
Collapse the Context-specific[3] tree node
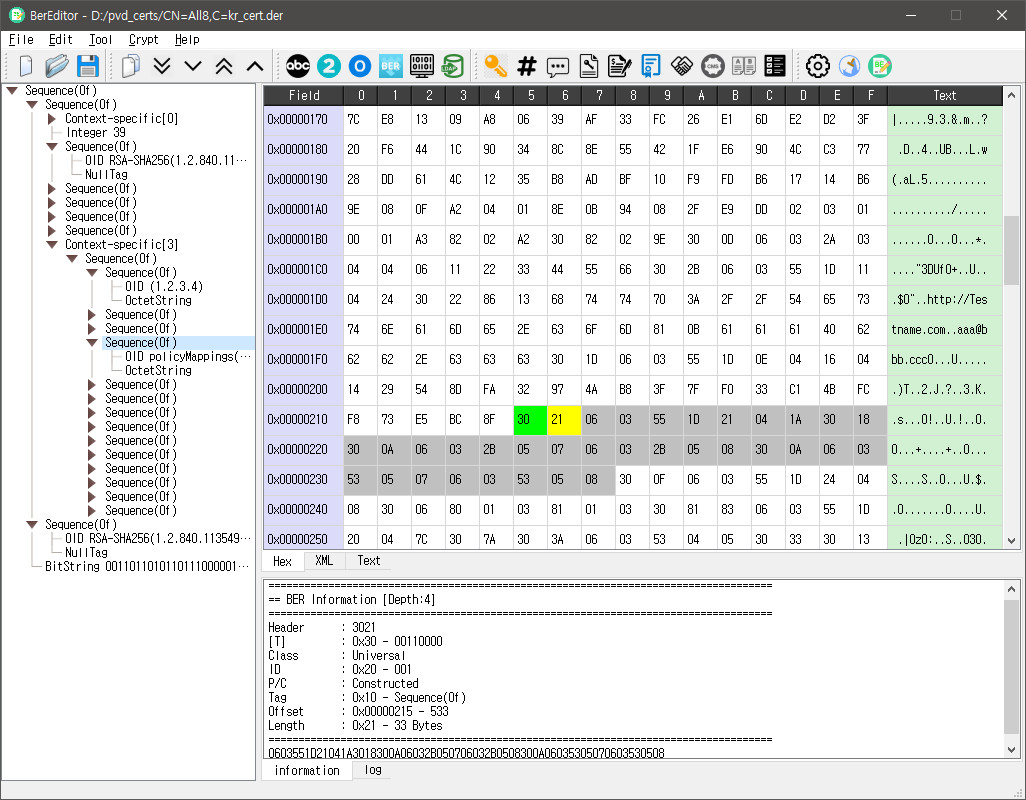53,245
